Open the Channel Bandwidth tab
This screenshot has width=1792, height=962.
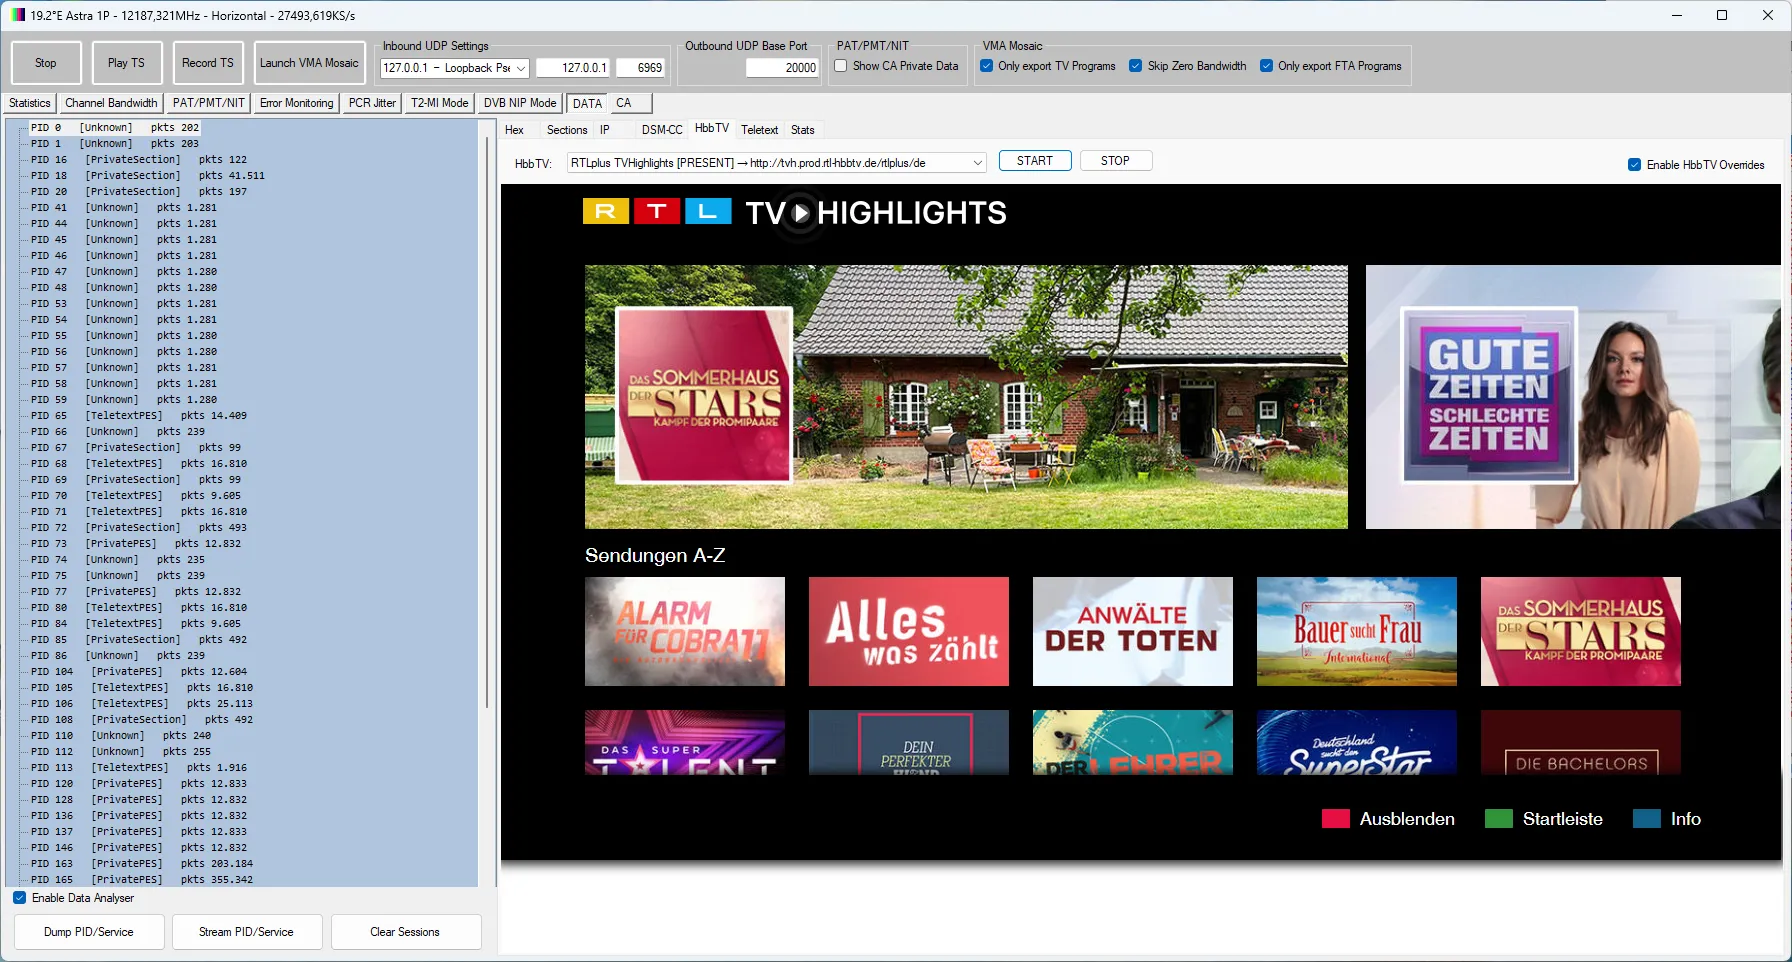pos(111,103)
